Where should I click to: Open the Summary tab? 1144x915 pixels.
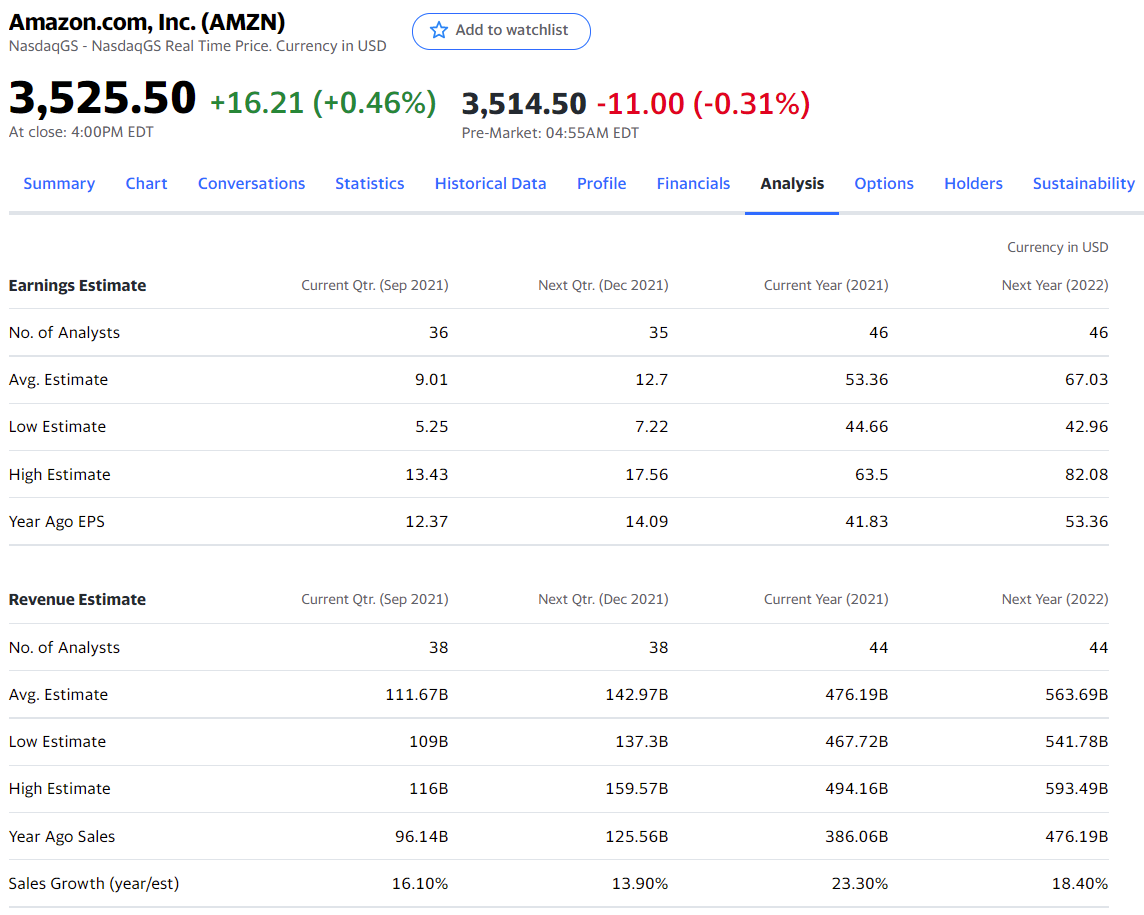[59, 183]
